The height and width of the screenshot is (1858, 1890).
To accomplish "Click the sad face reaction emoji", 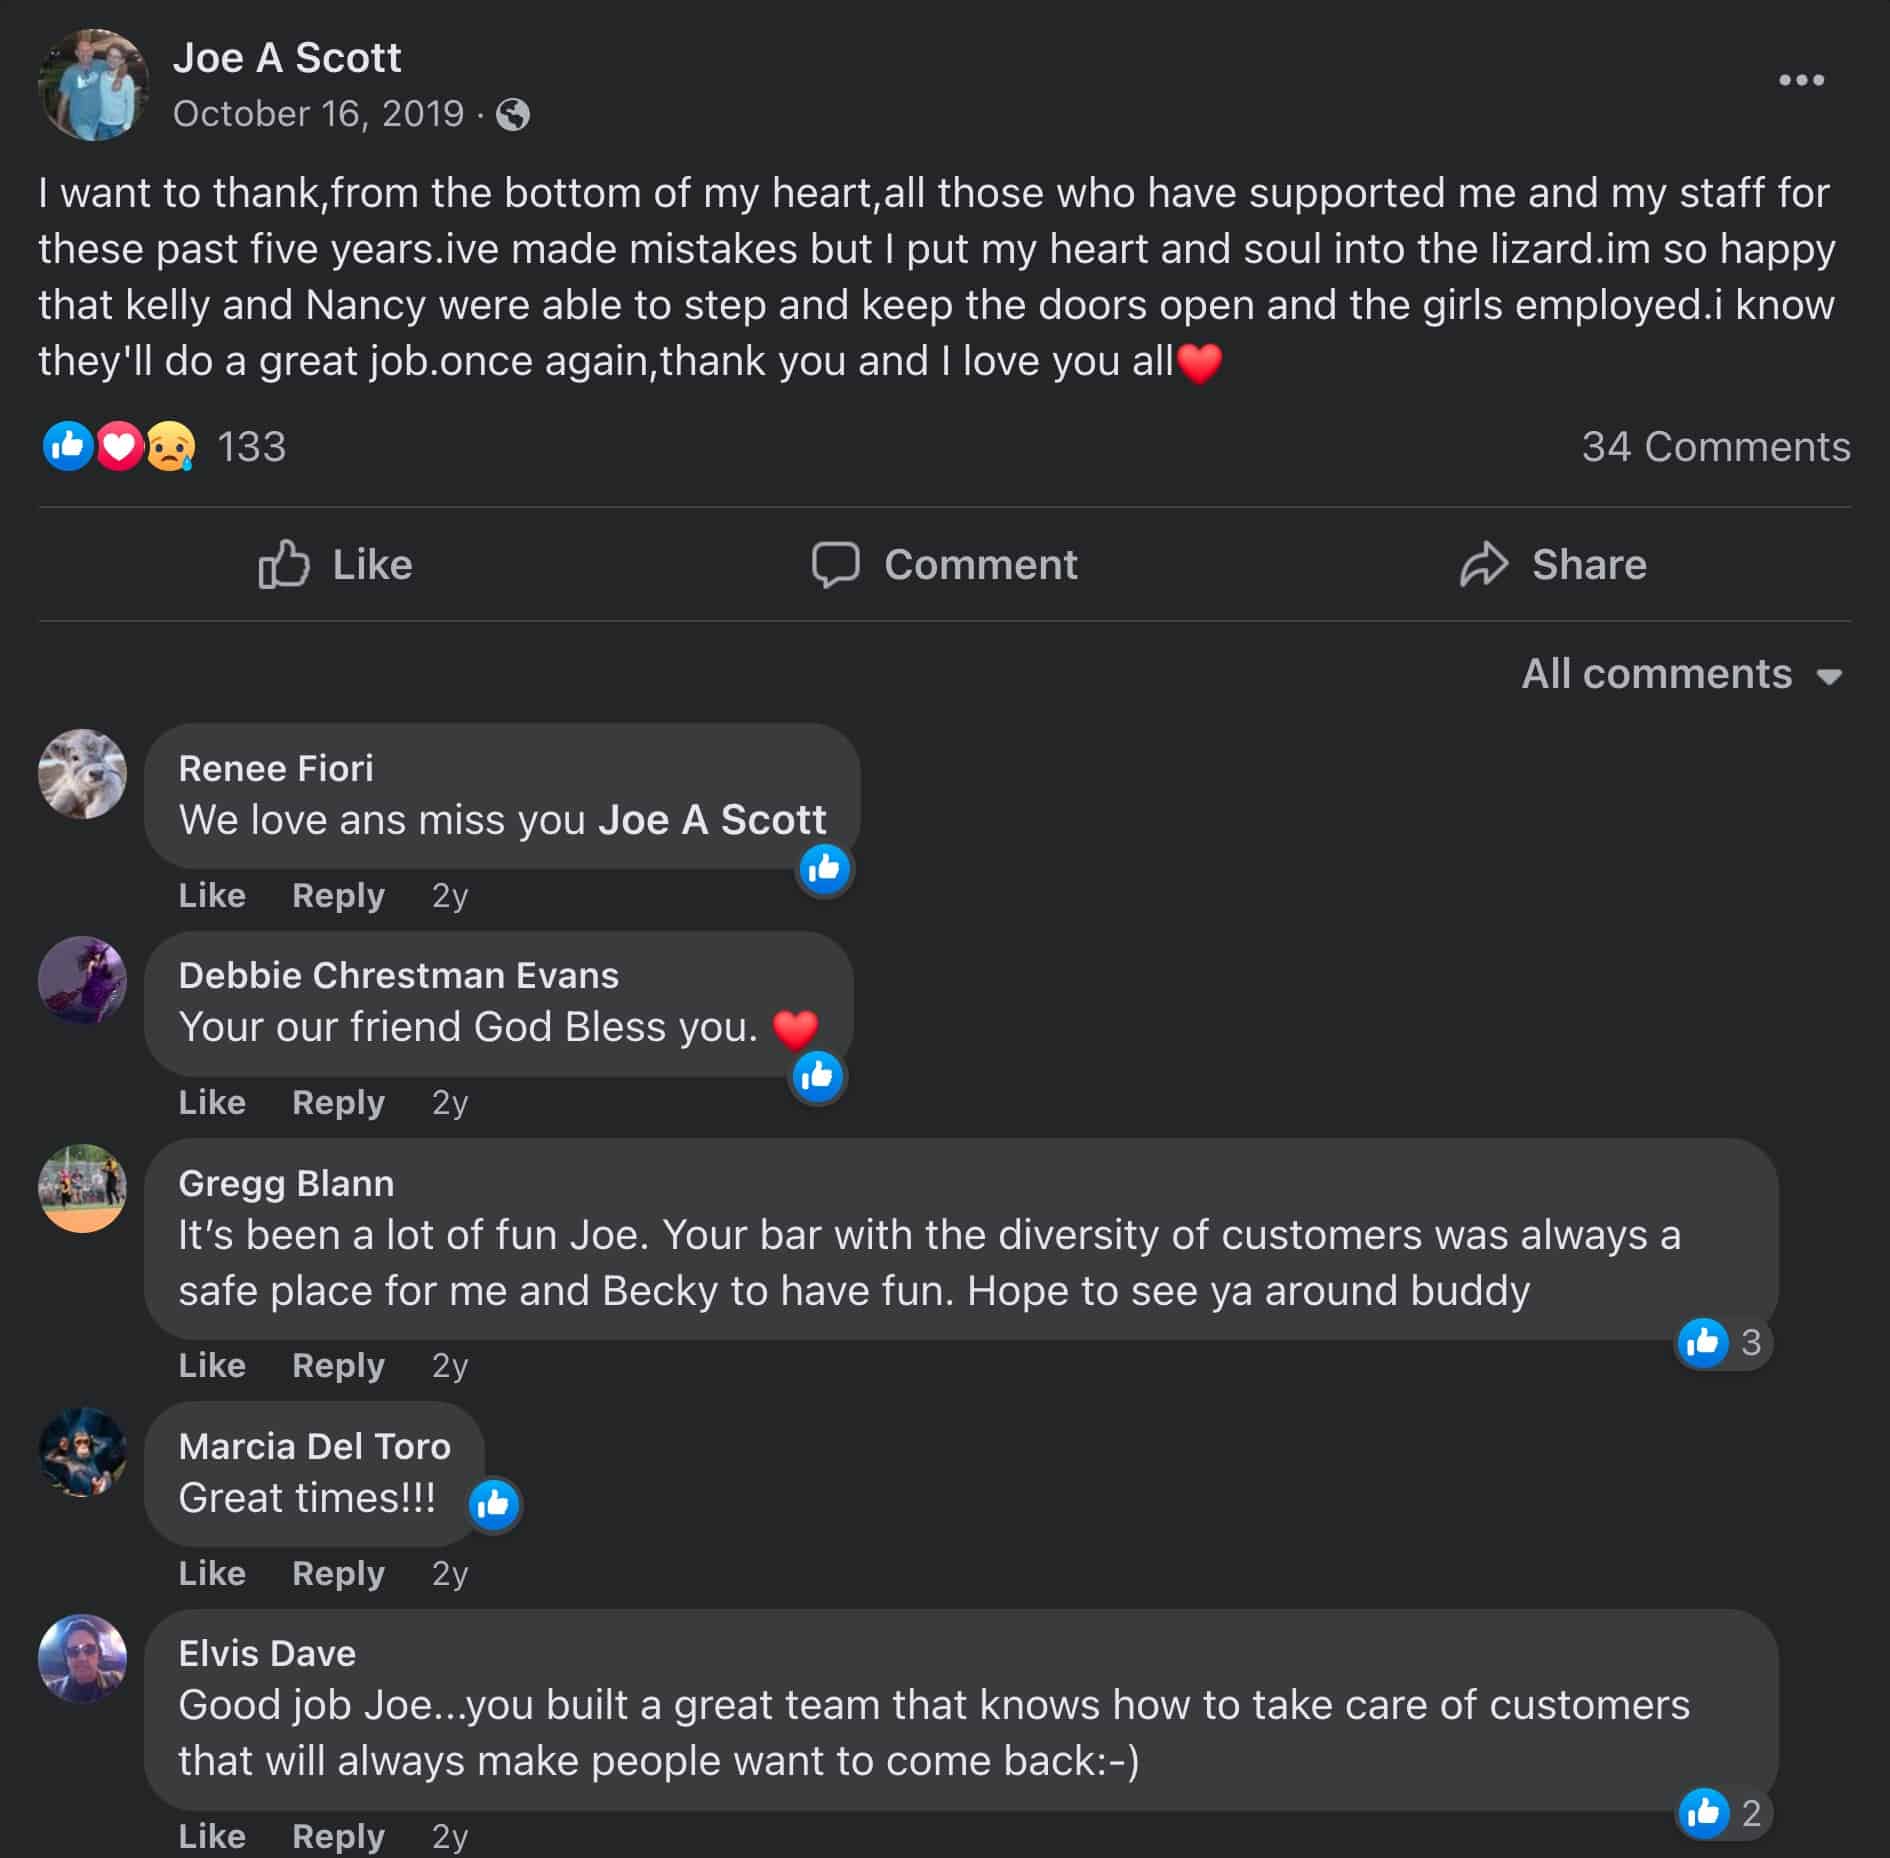I will coord(171,447).
